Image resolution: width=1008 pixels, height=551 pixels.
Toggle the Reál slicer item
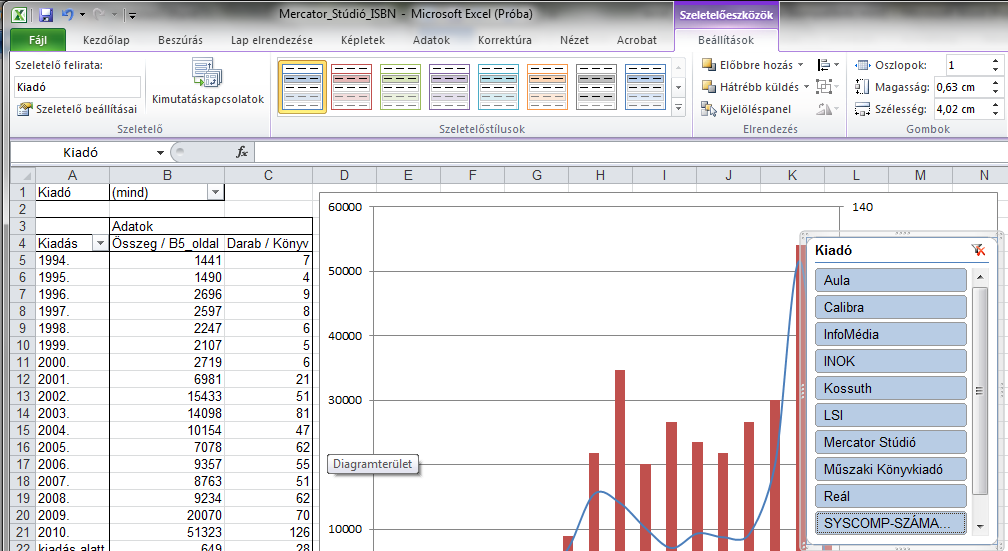pos(890,496)
